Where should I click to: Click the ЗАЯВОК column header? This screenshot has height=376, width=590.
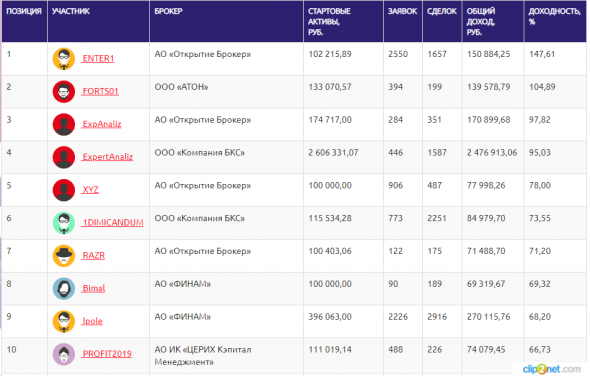pyautogui.click(x=402, y=11)
